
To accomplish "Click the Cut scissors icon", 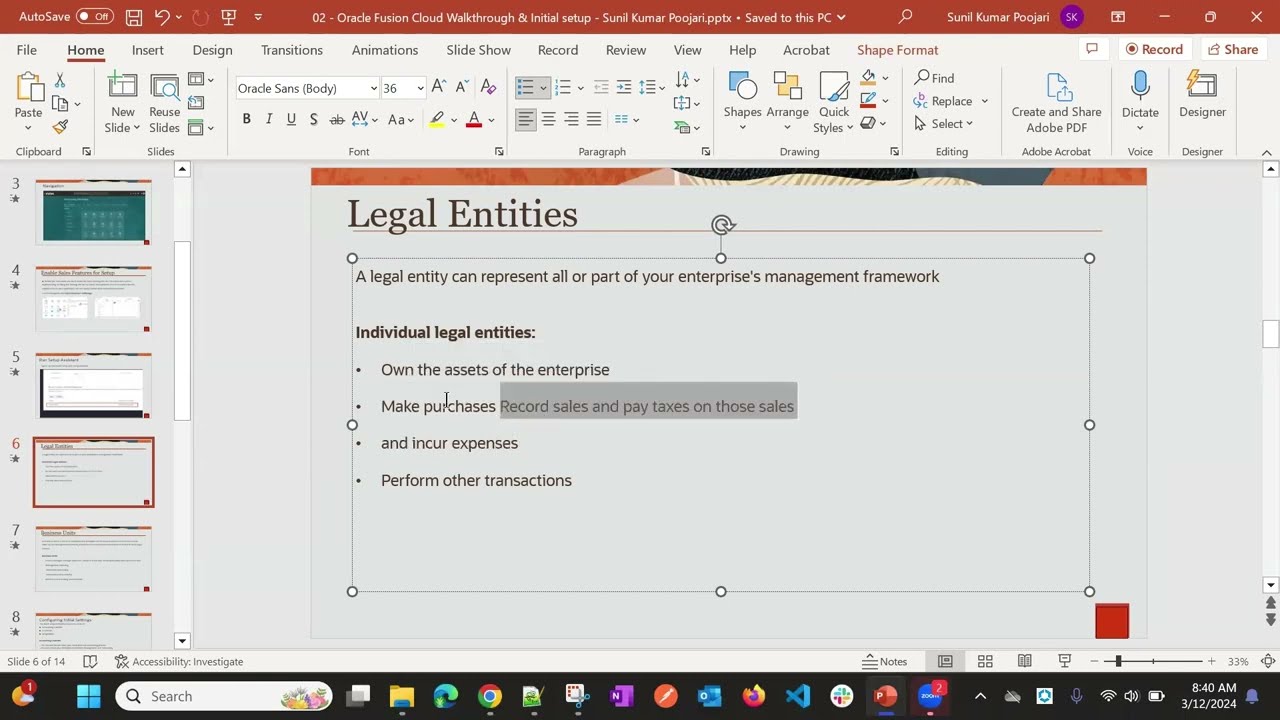I will pyautogui.click(x=60, y=80).
